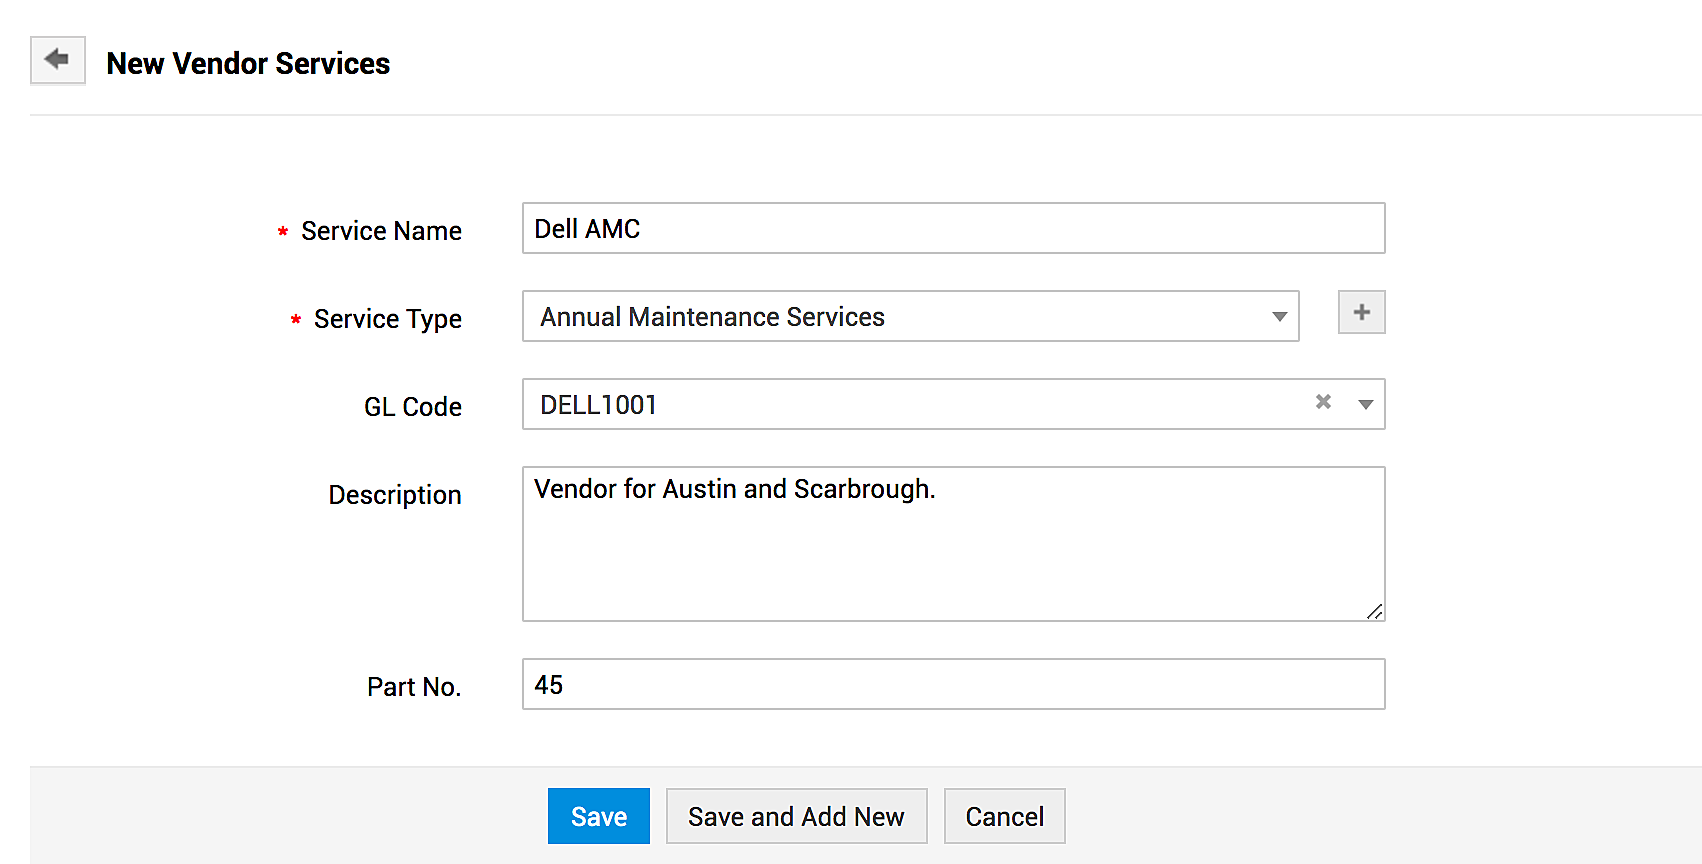
Task: Click the Part No. label
Action: [x=413, y=687]
